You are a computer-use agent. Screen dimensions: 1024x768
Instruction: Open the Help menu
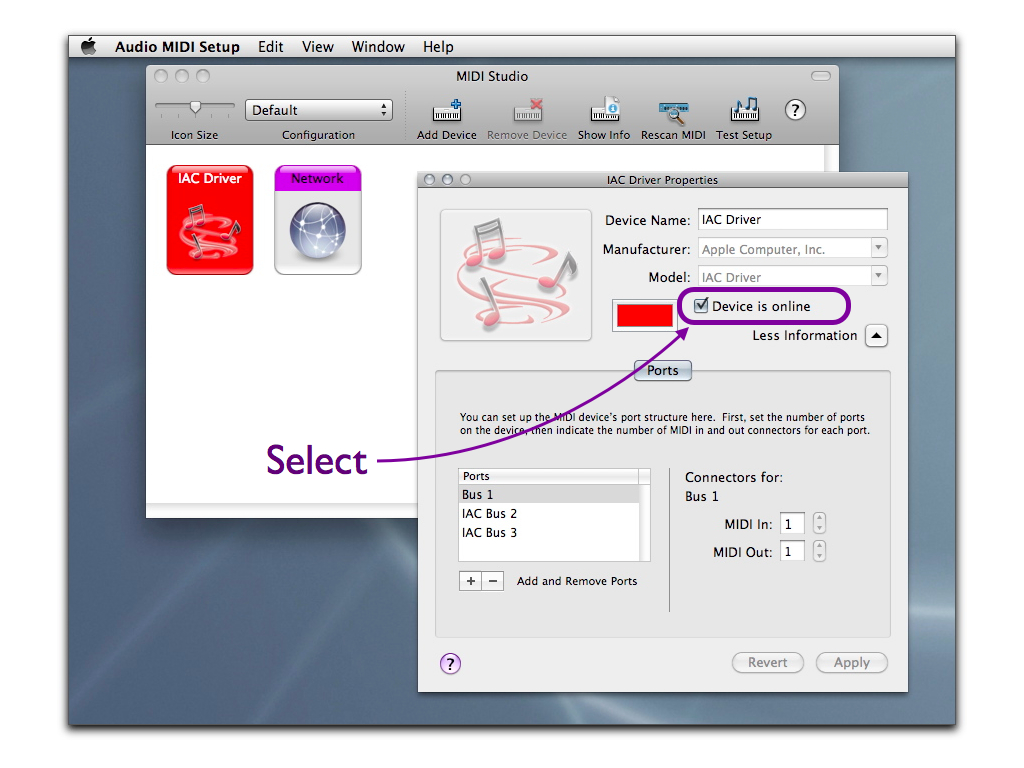[438, 47]
